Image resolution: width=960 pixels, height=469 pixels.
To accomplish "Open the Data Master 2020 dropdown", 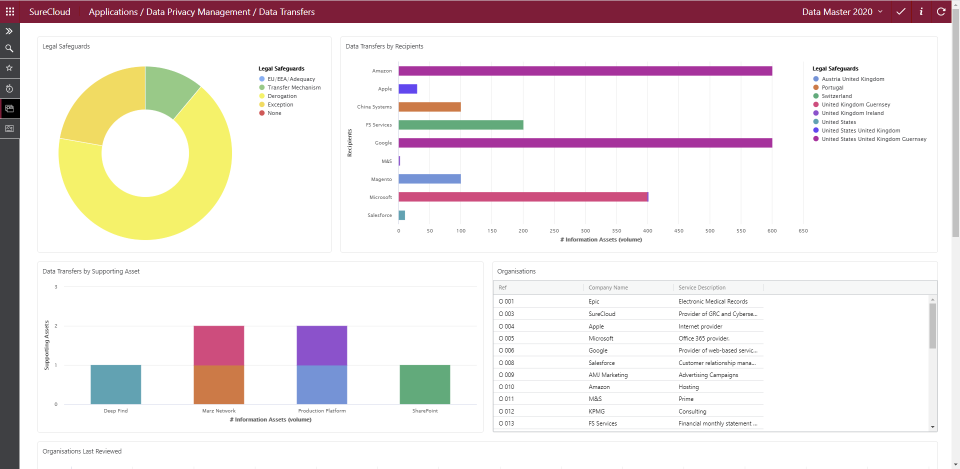I will click(x=842, y=12).
